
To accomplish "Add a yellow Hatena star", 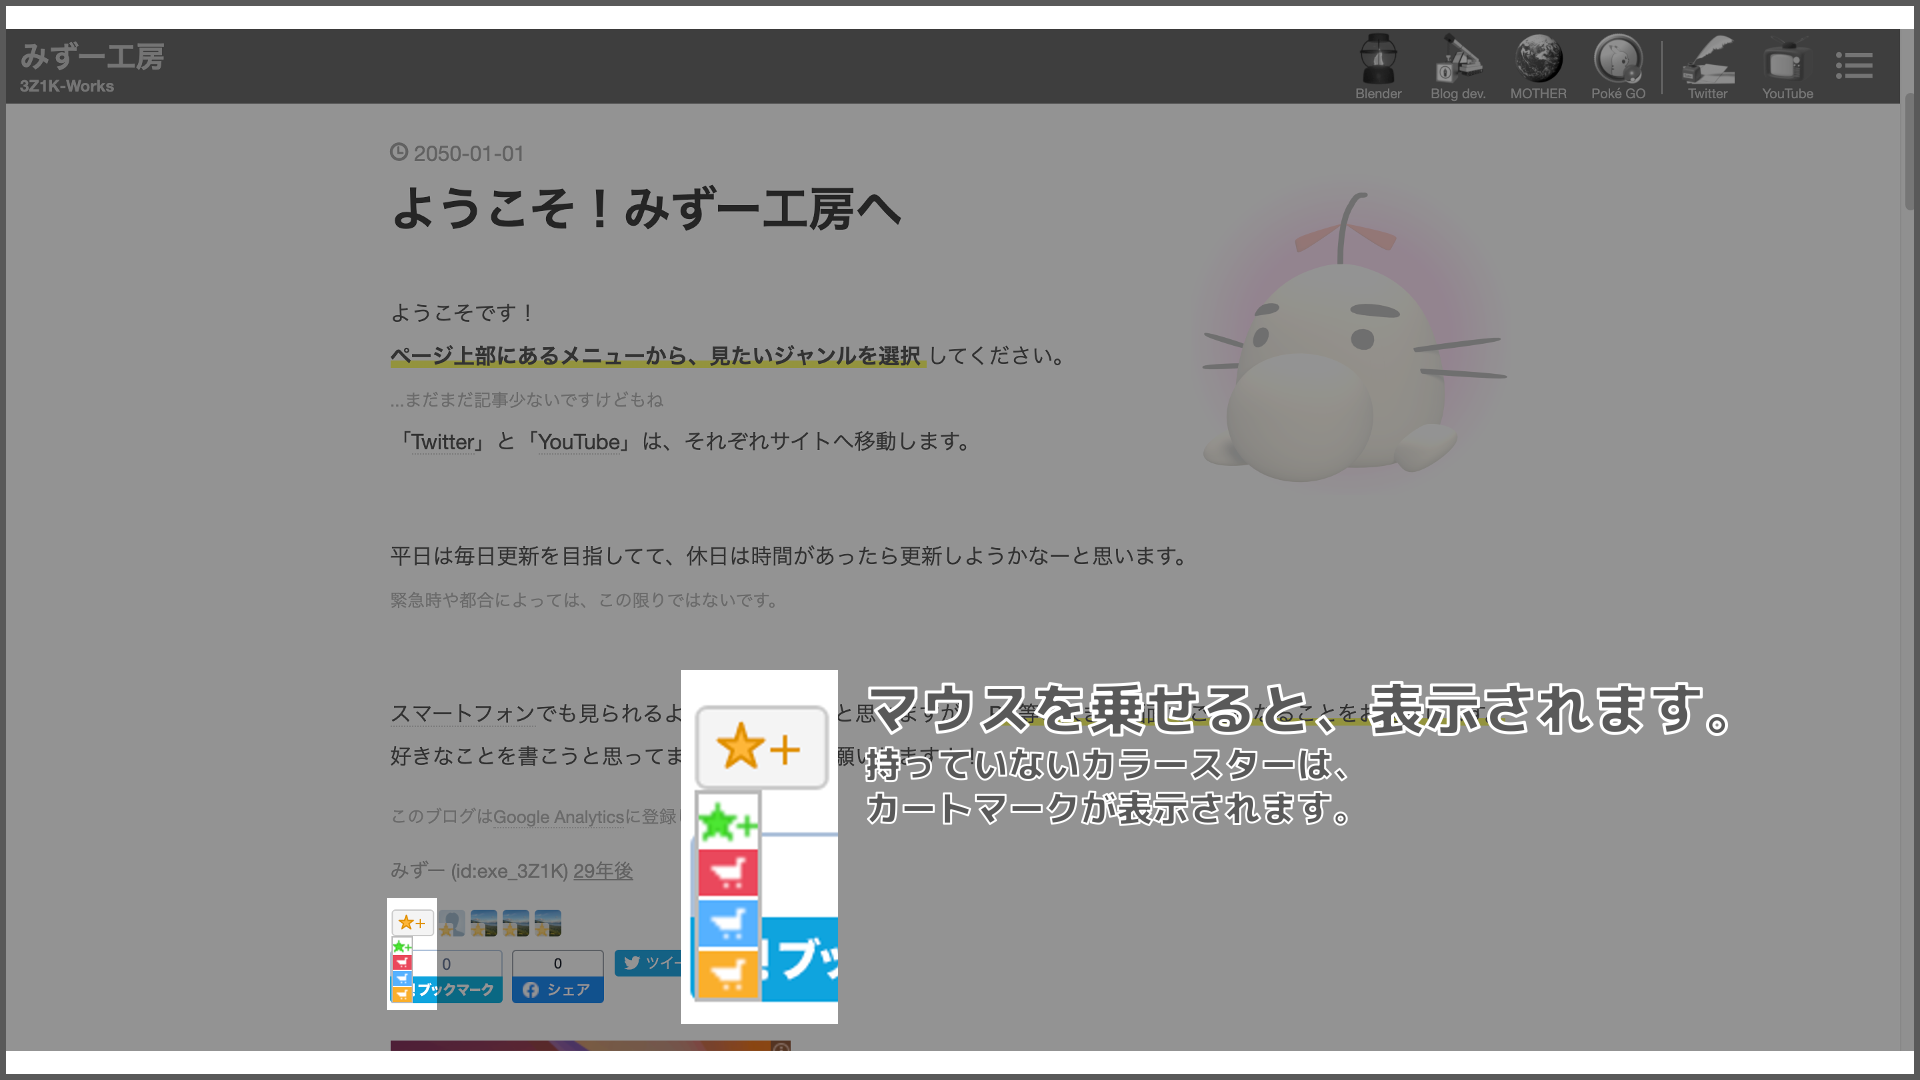I will point(412,922).
